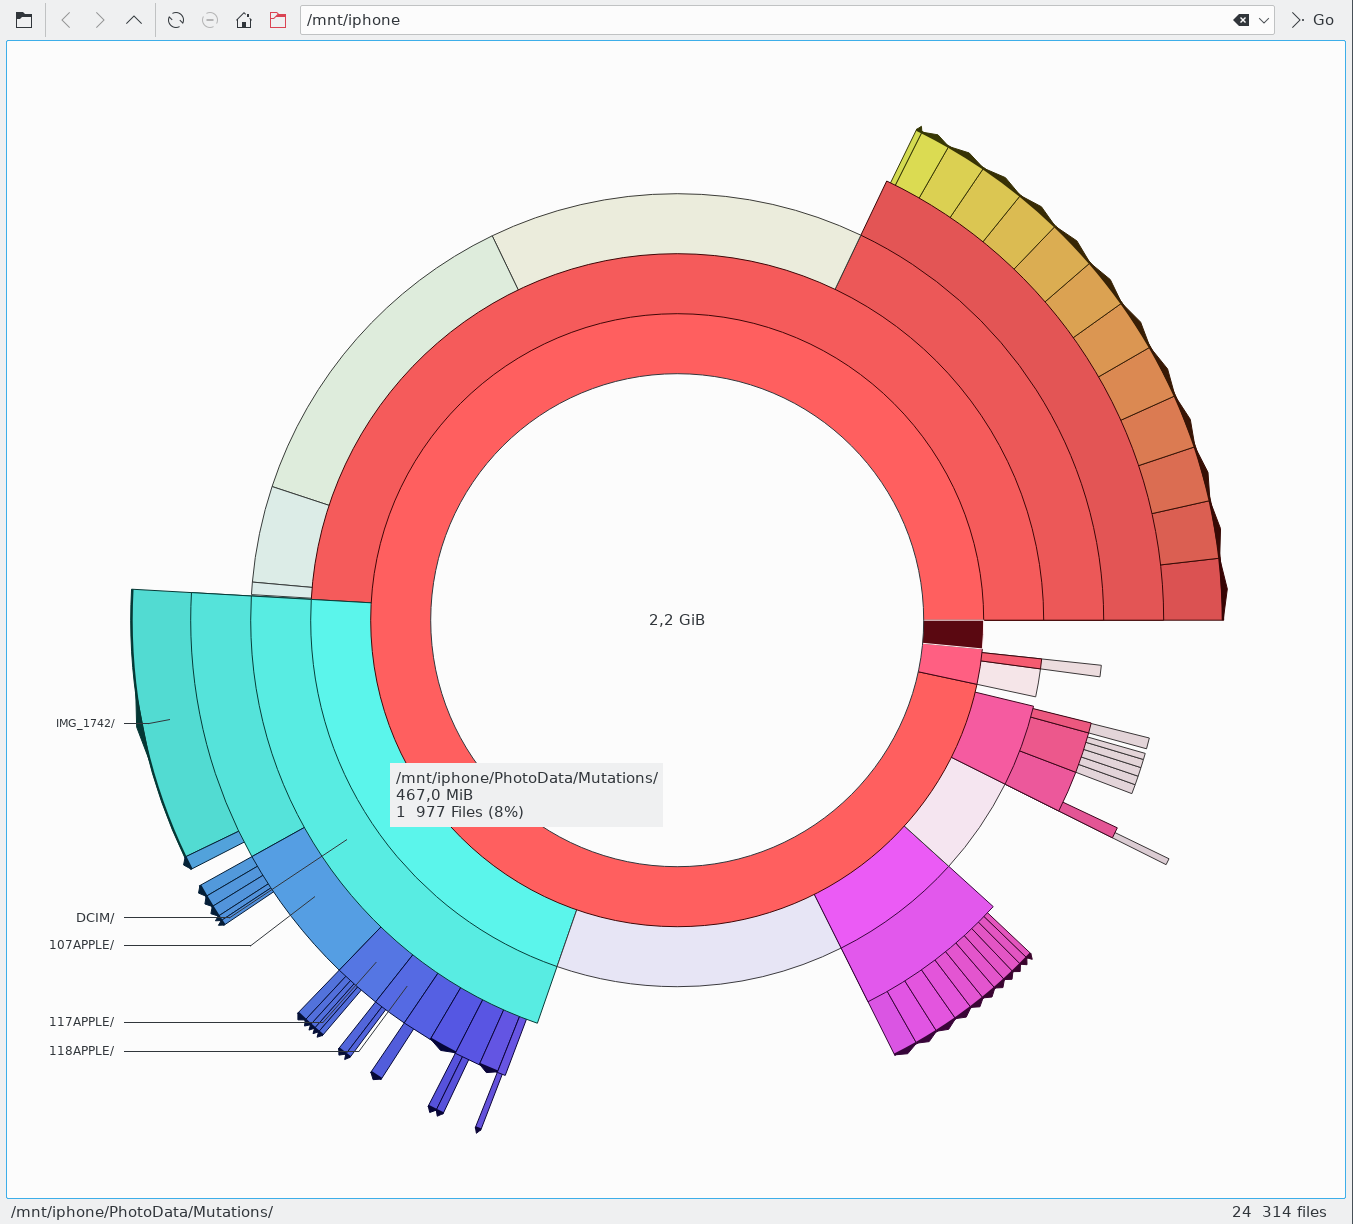This screenshot has width=1353, height=1224.
Task: Open the center 2,2 GiB circle
Action: (677, 620)
